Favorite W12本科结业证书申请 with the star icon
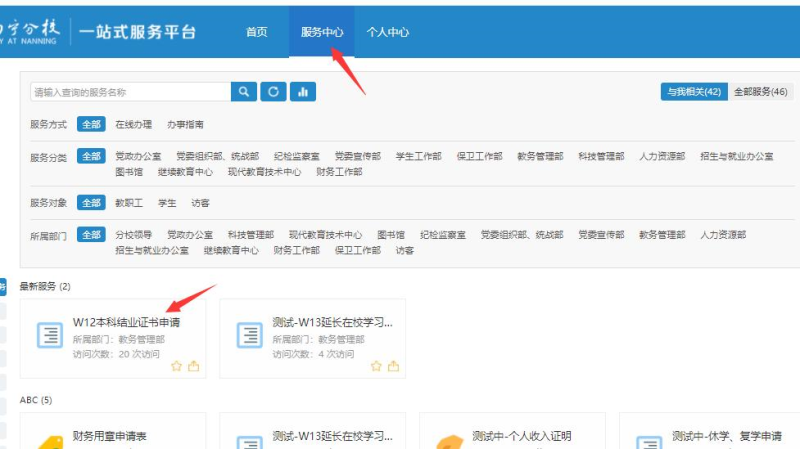The width and height of the screenshot is (800, 449). pyautogui.click(x=177, y=366)
